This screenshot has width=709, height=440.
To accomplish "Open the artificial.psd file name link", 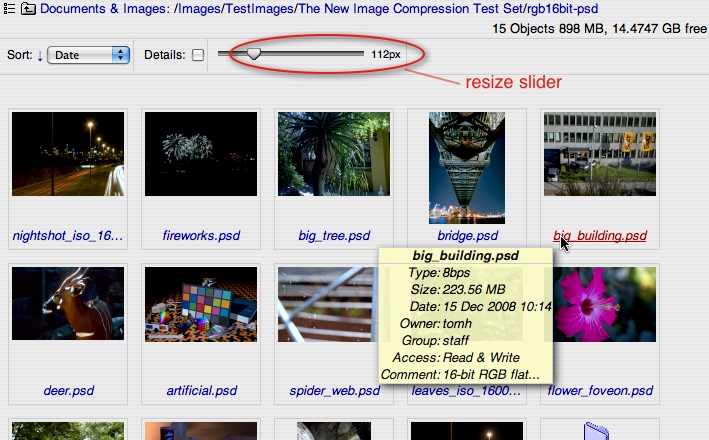I will click(x=202, y=390).
